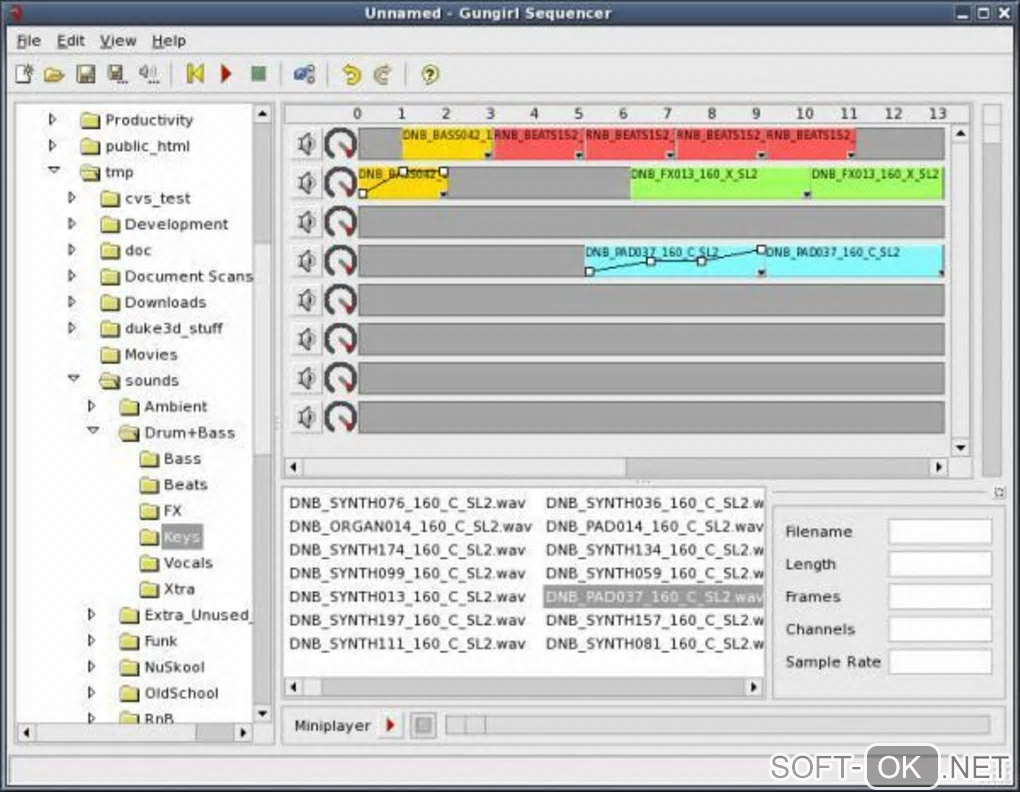The width and height of the screenshot is (1020, 792).
Task: Select the FX folder in Drum+Bass
Action: pos(172,510)
